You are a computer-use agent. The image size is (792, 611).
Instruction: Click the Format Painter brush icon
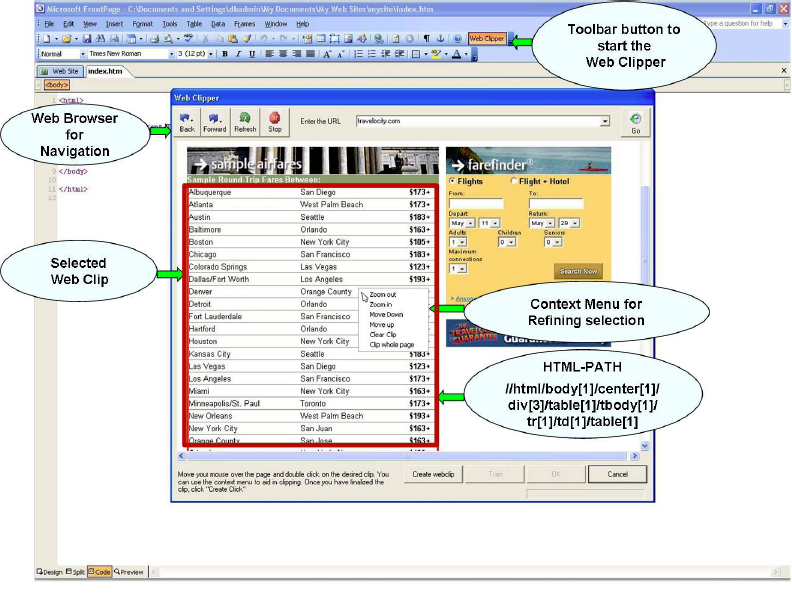pyautogui.click(x=246, y=39)
